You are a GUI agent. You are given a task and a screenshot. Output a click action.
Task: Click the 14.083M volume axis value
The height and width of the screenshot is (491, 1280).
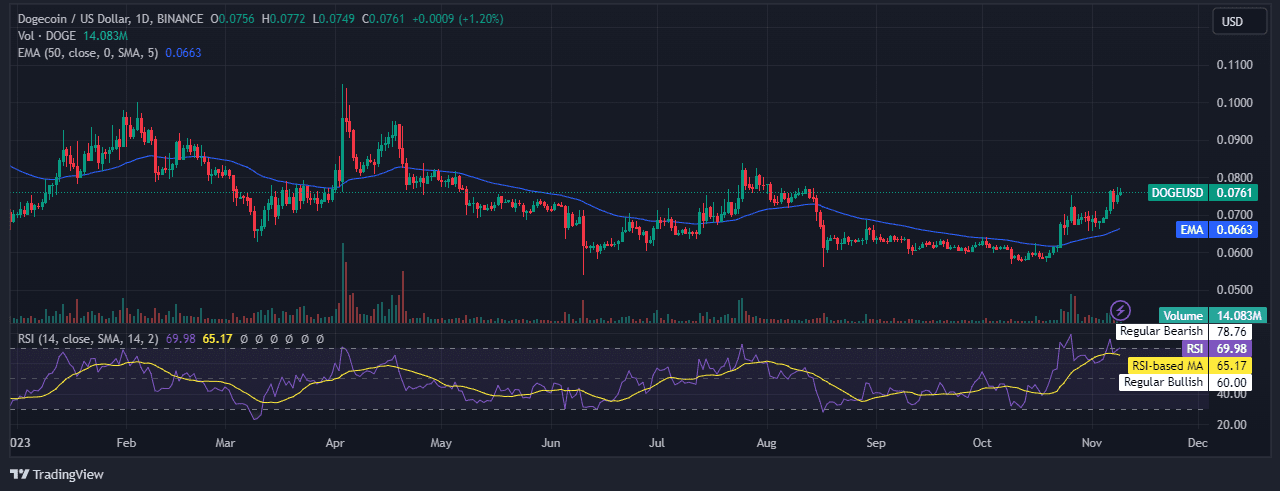tap(1238, 315)
